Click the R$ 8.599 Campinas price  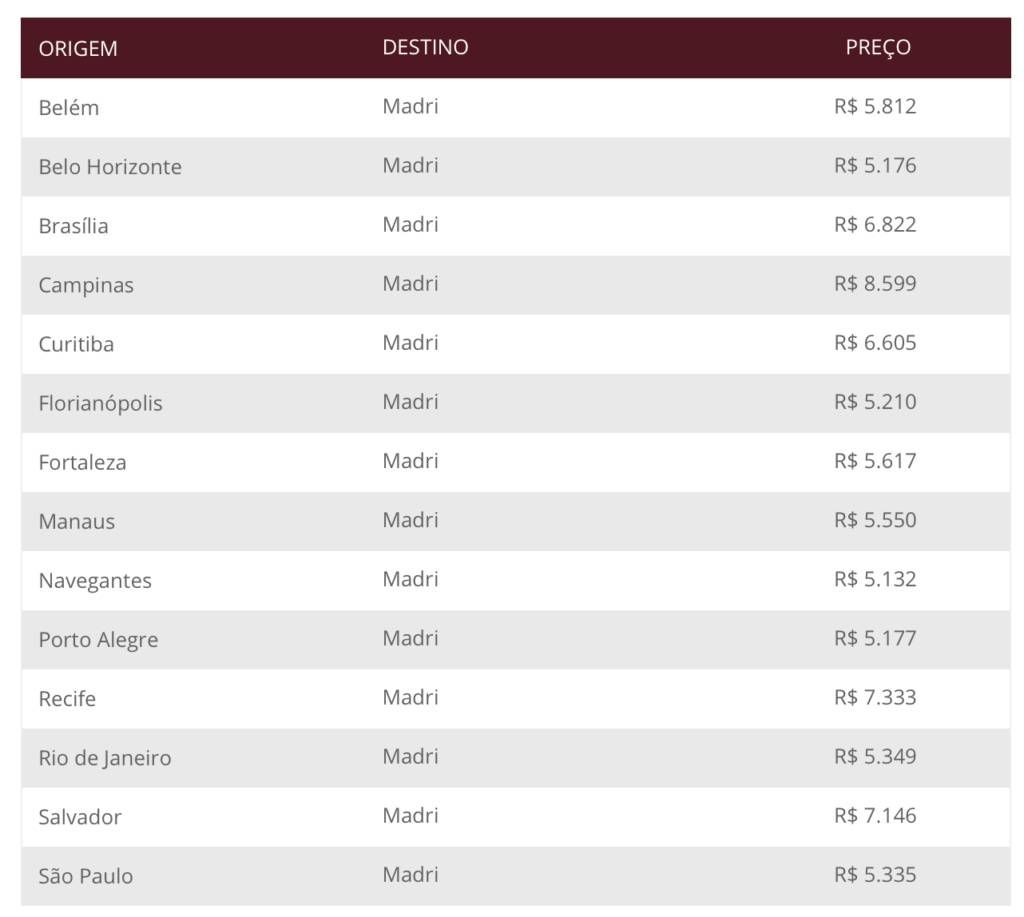pyautogui.click(x=875, y=283)
